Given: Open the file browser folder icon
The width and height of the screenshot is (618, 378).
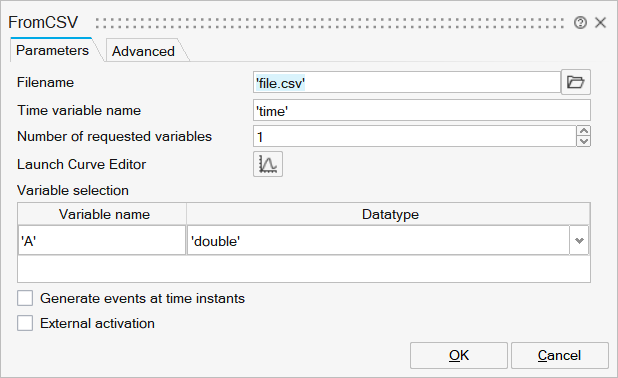Looking at the screenshot, I should 575,82.
